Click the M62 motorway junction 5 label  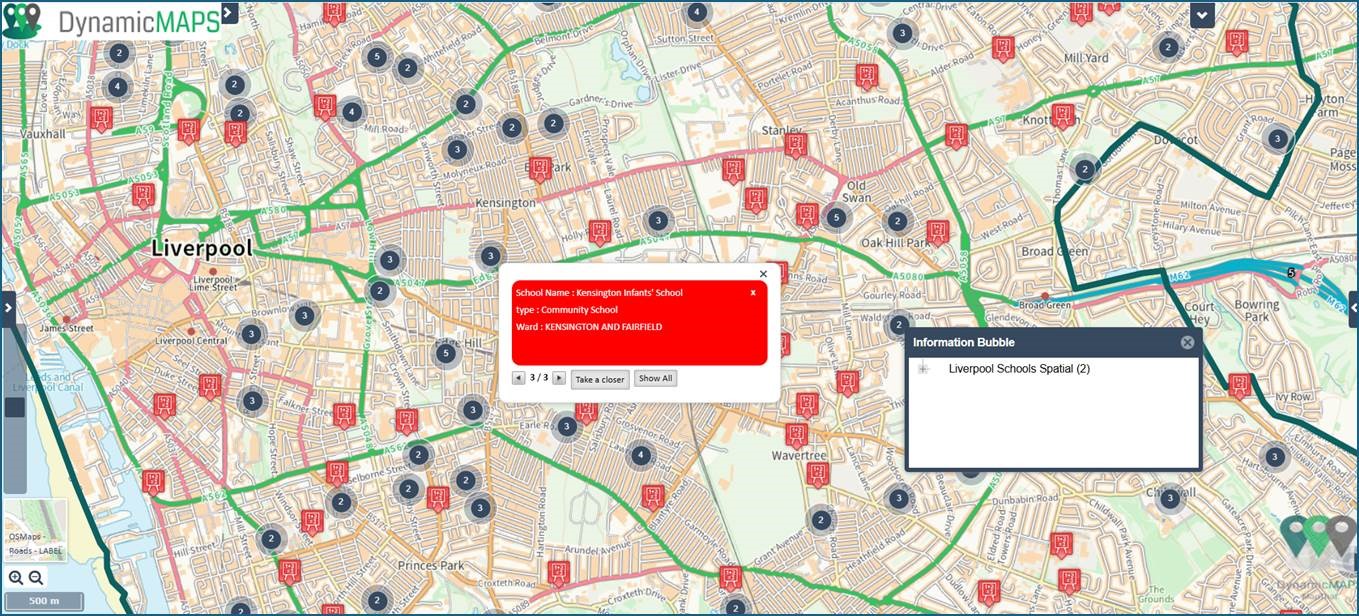[1291, 272]
